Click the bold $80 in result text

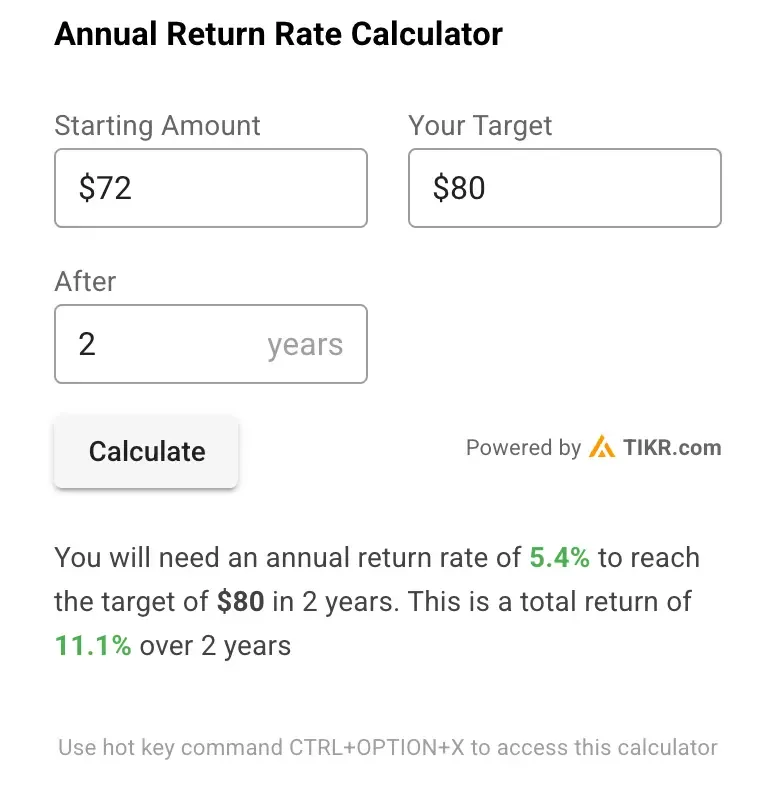point(240,602)
